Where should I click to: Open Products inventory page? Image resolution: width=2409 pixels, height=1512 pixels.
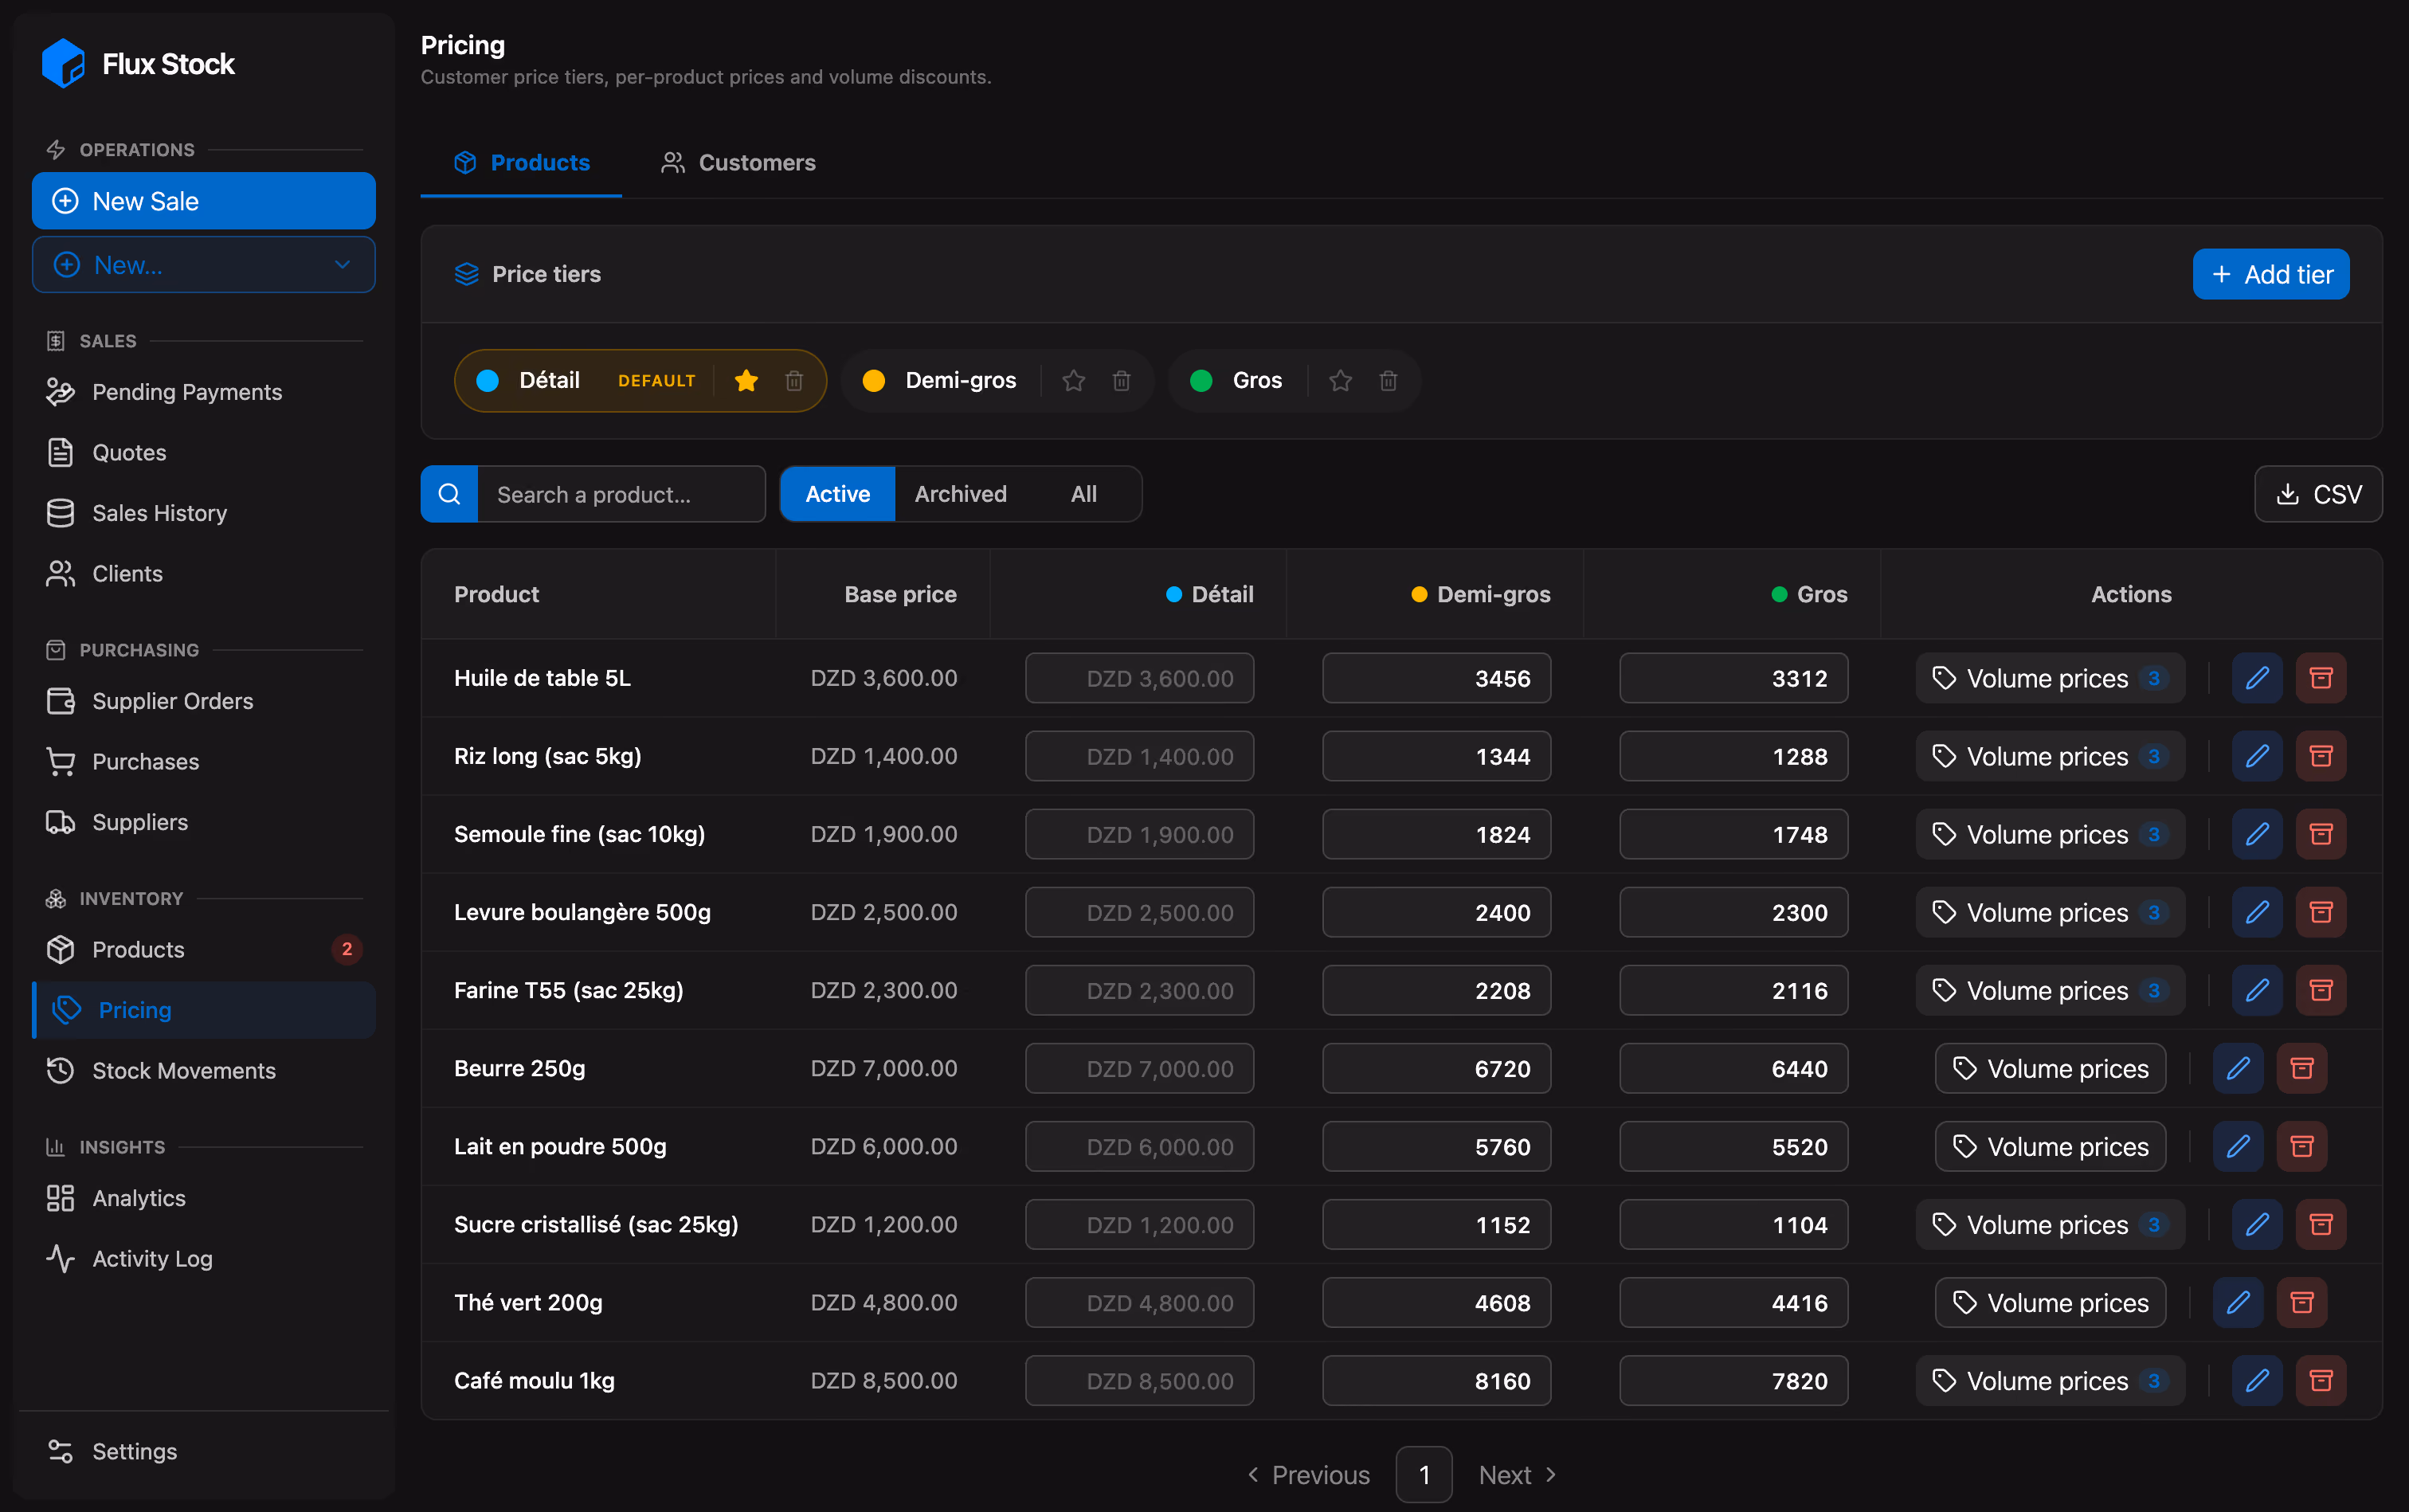pos(204,949)
